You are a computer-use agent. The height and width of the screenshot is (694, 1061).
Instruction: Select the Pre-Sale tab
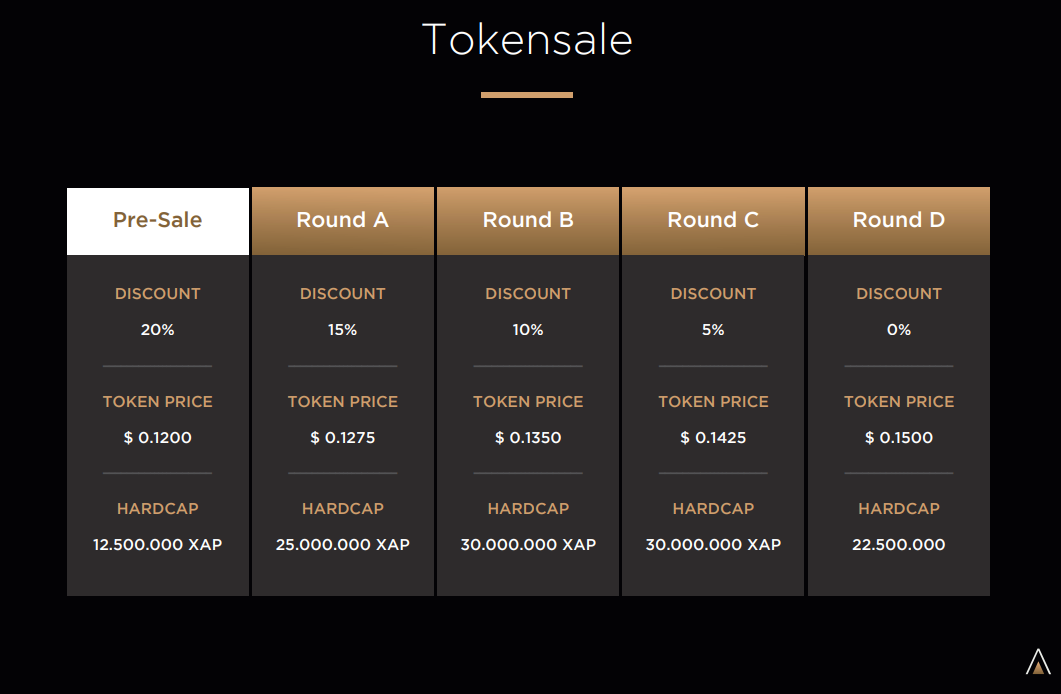(x=158, y=221)
